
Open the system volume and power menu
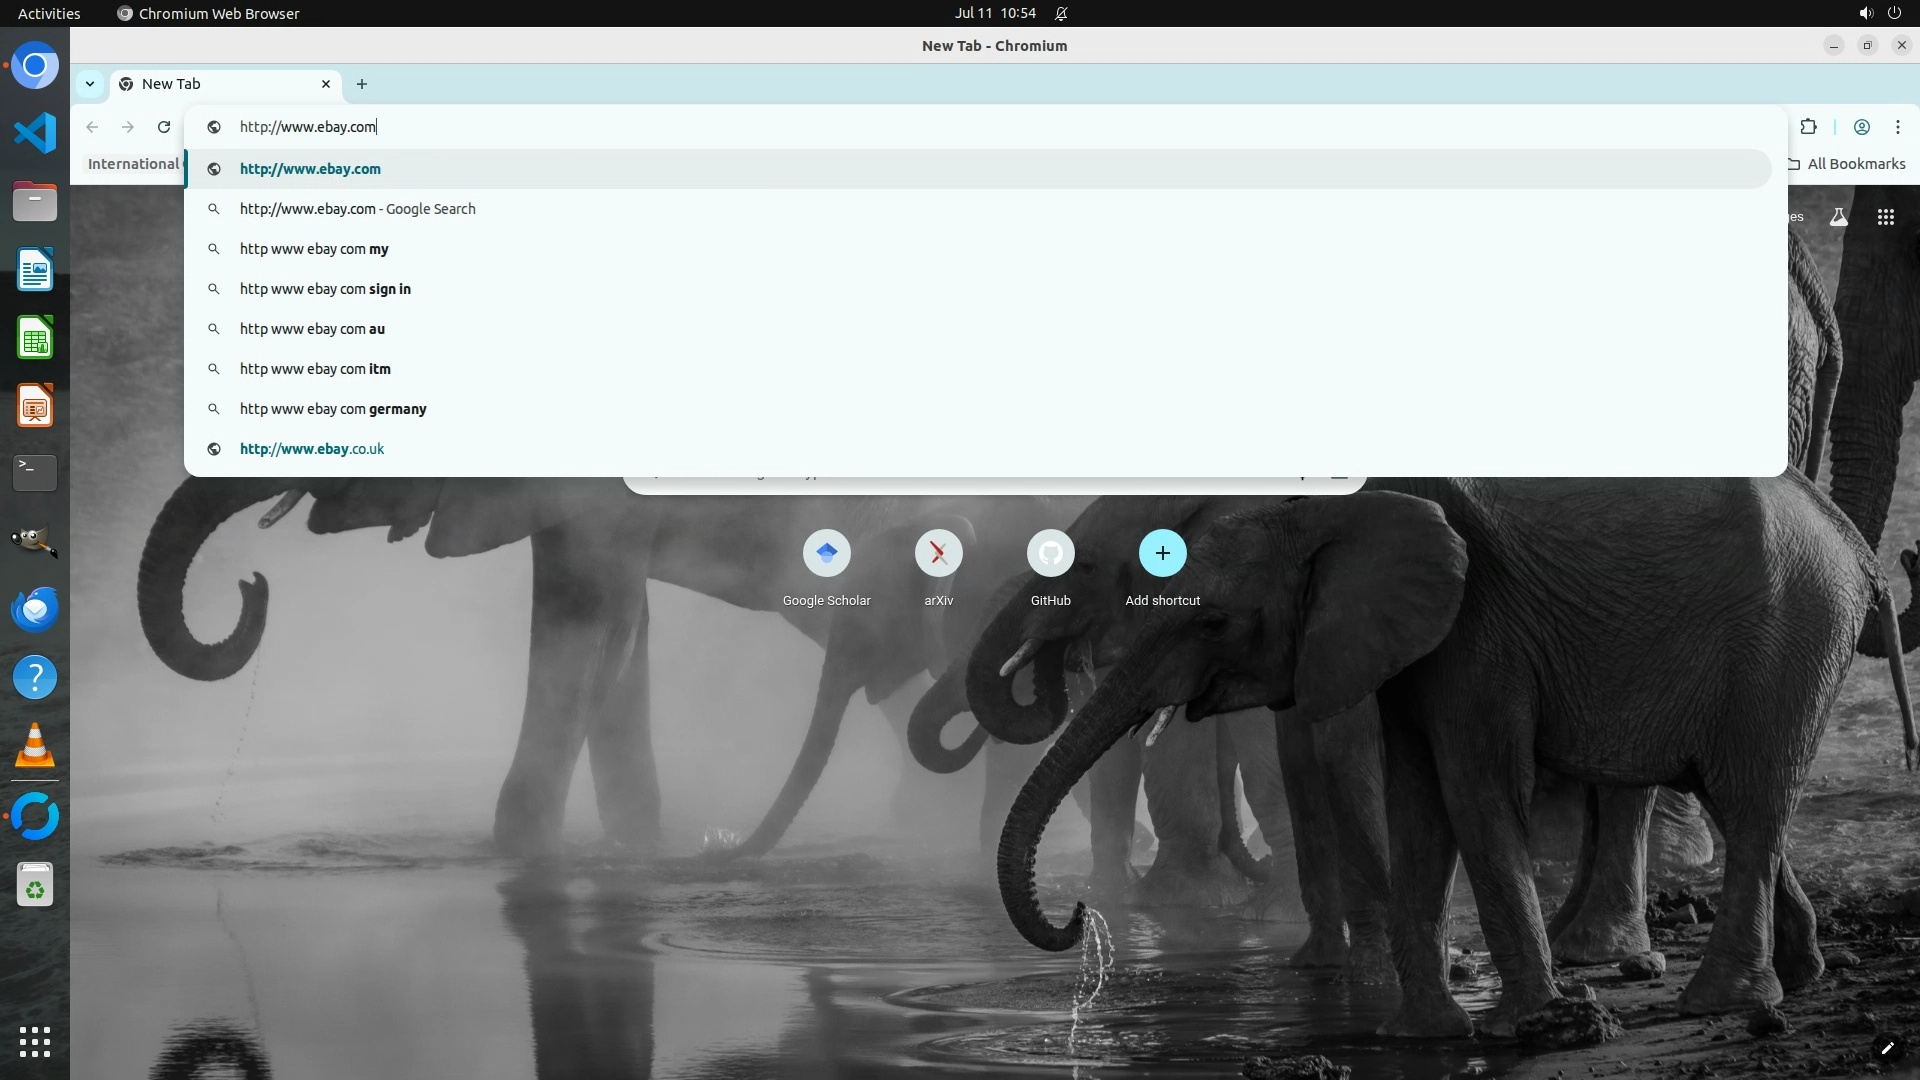click(x=1879, y=13)
